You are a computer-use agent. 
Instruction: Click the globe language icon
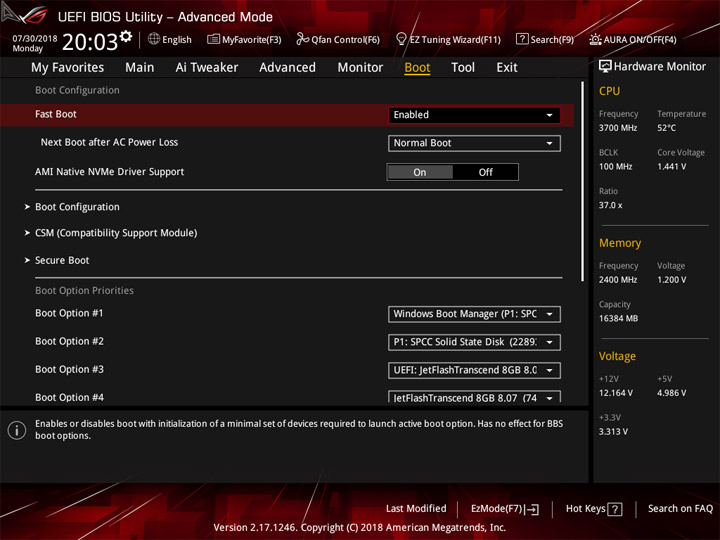[154, 39]
